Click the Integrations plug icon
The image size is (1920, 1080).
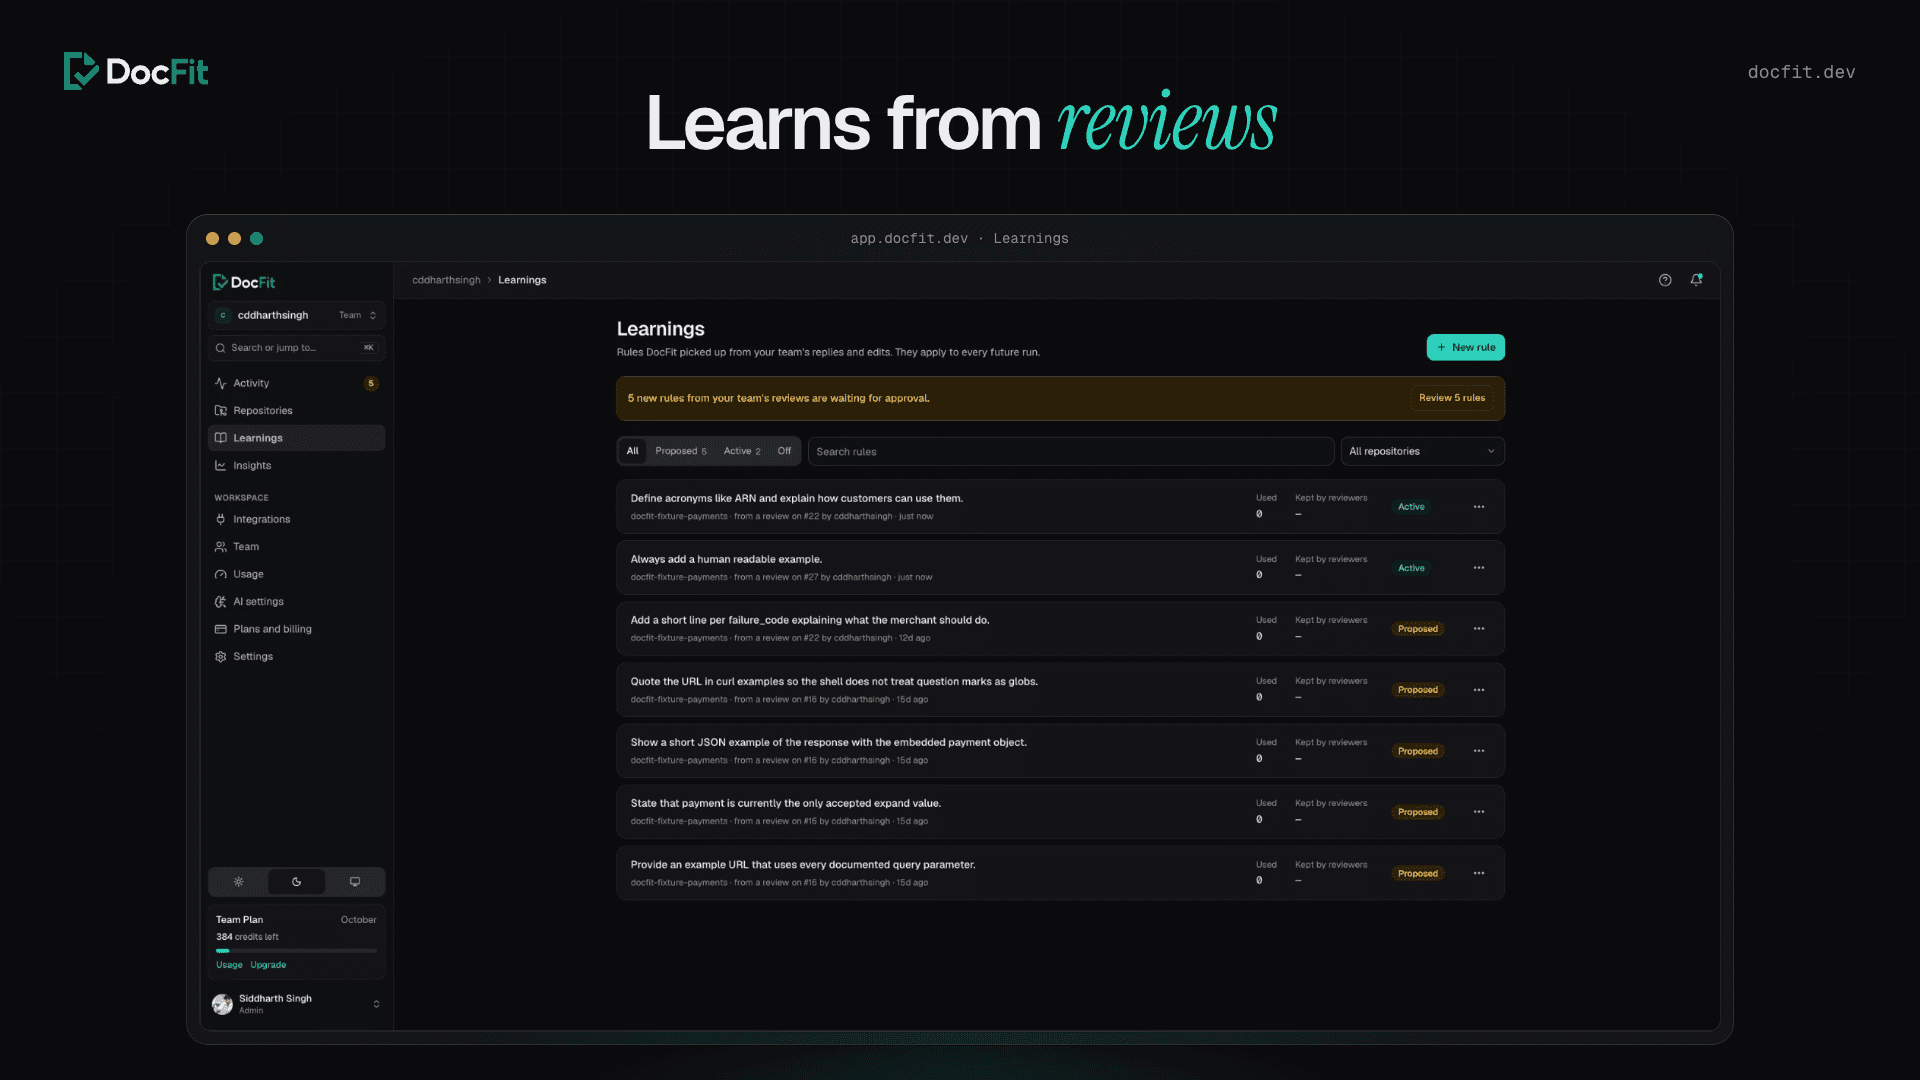coord(221,519)
